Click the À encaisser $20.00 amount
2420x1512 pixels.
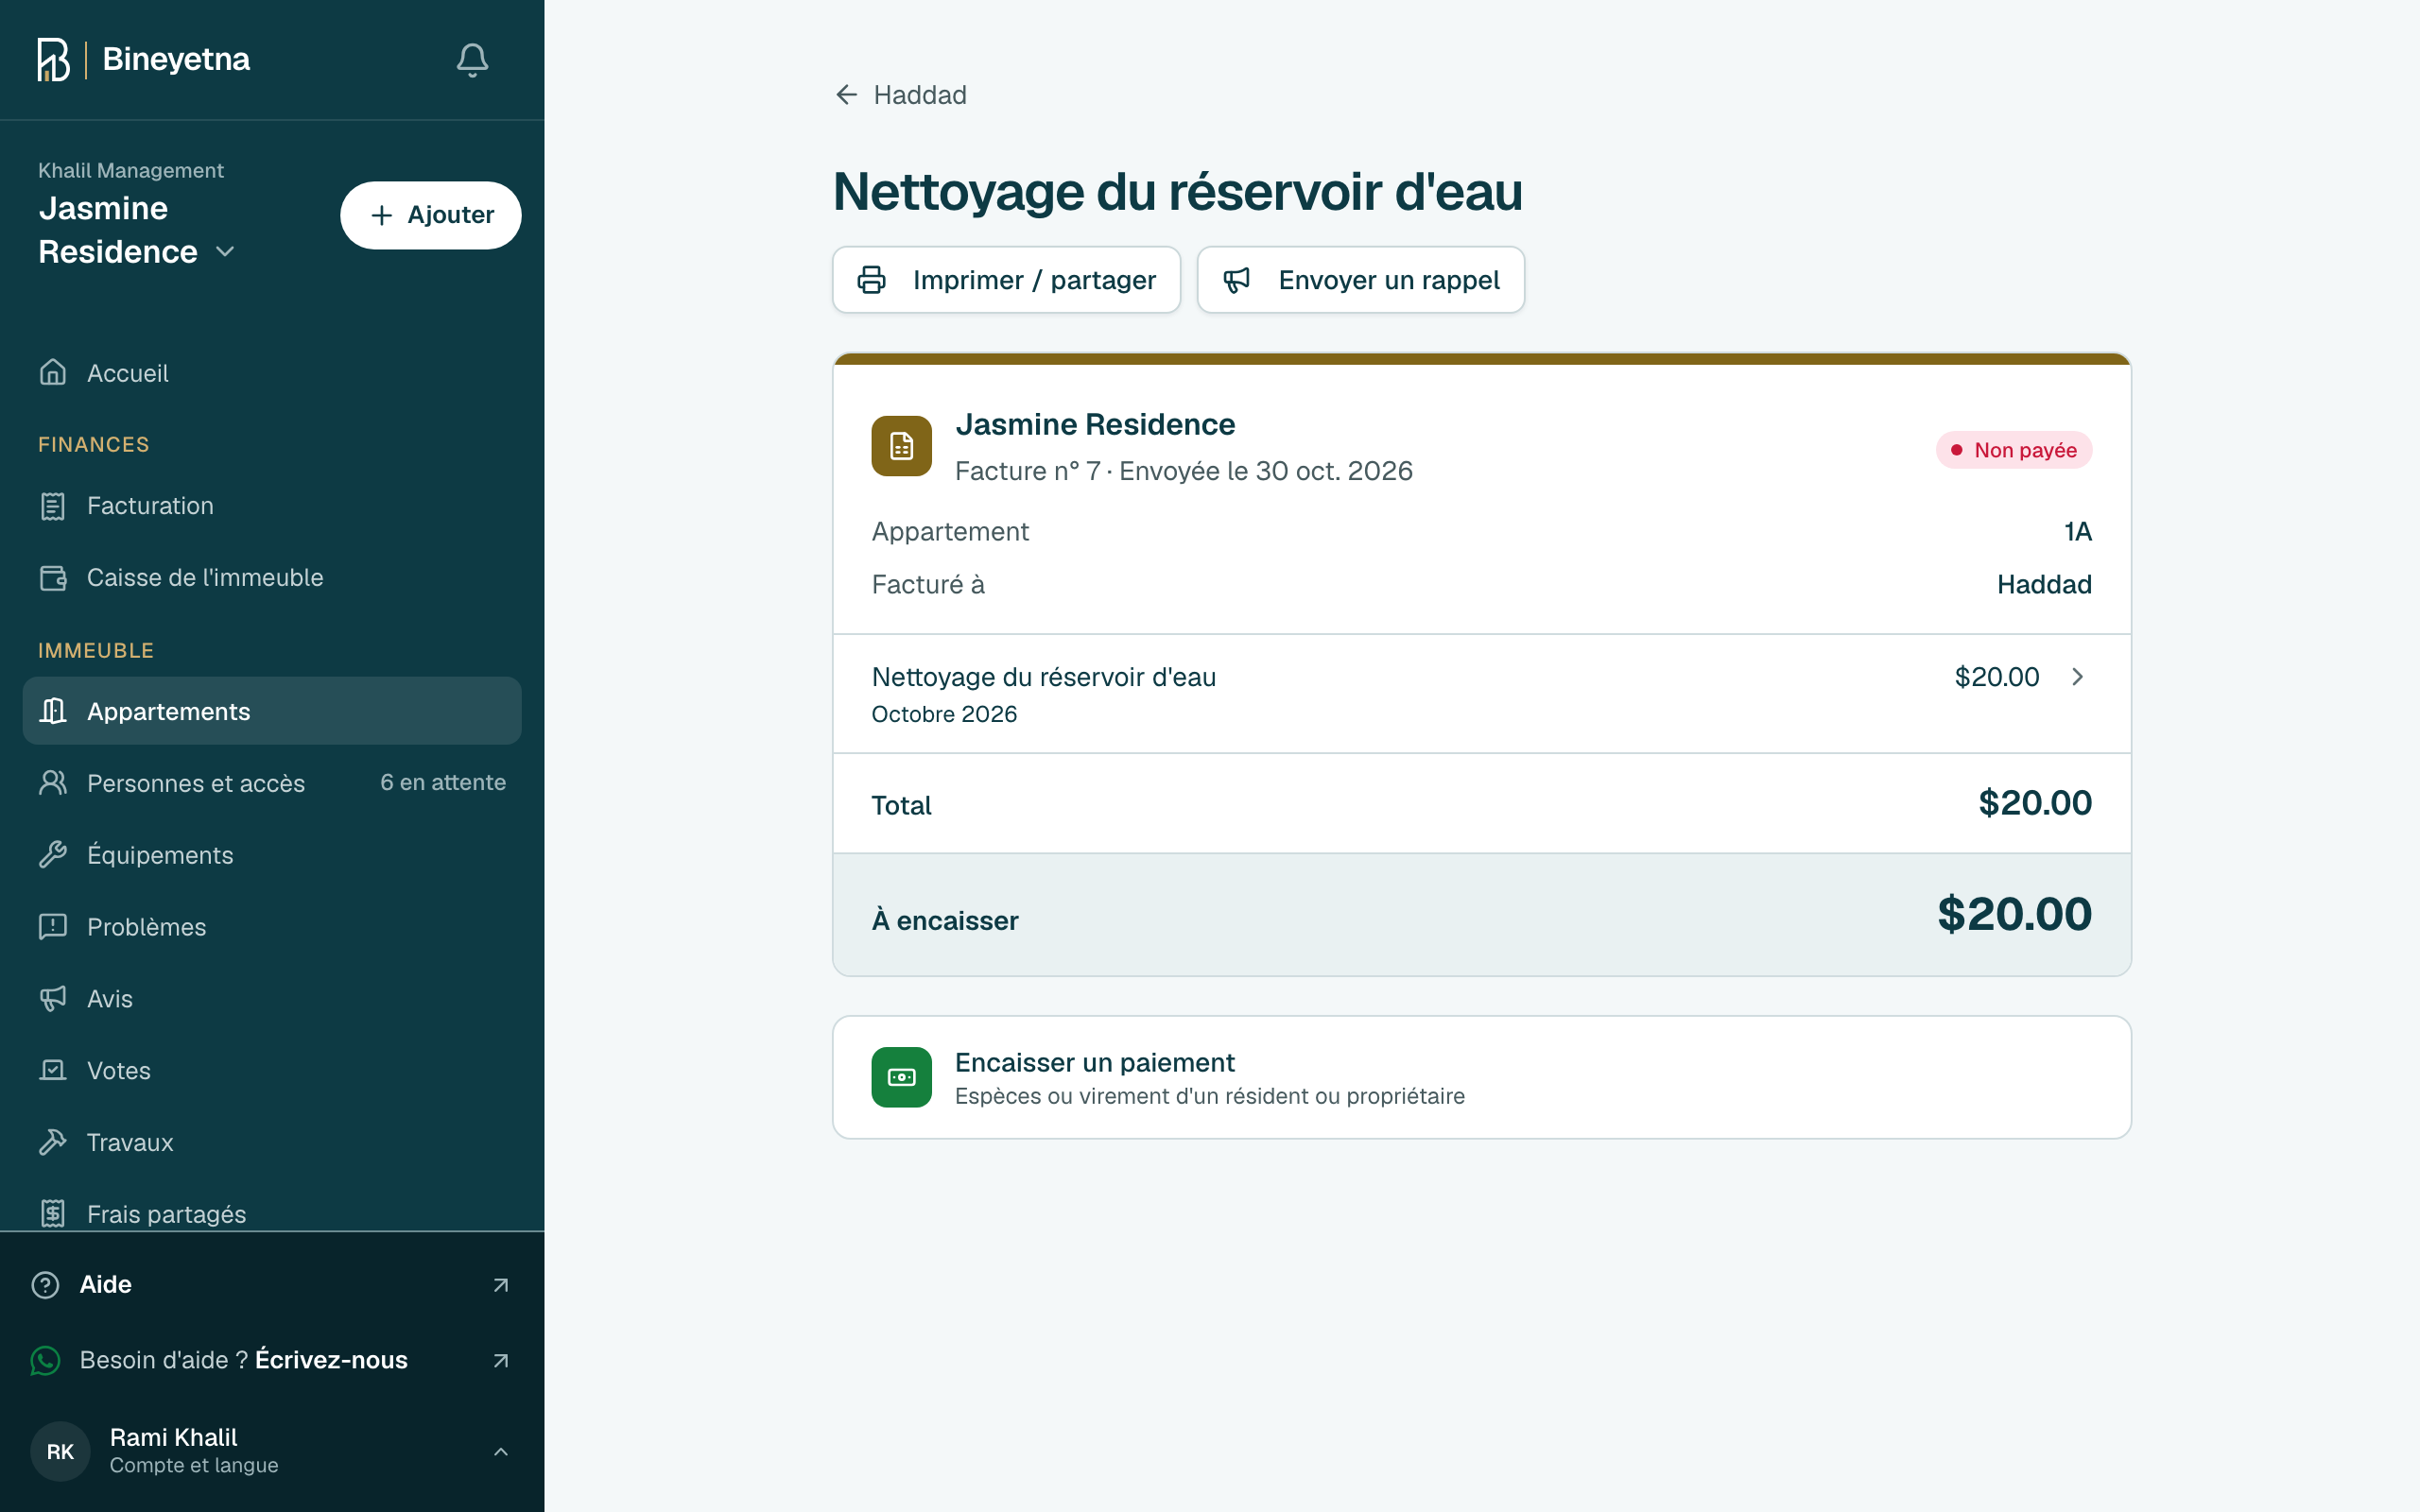click(2014, 914)
